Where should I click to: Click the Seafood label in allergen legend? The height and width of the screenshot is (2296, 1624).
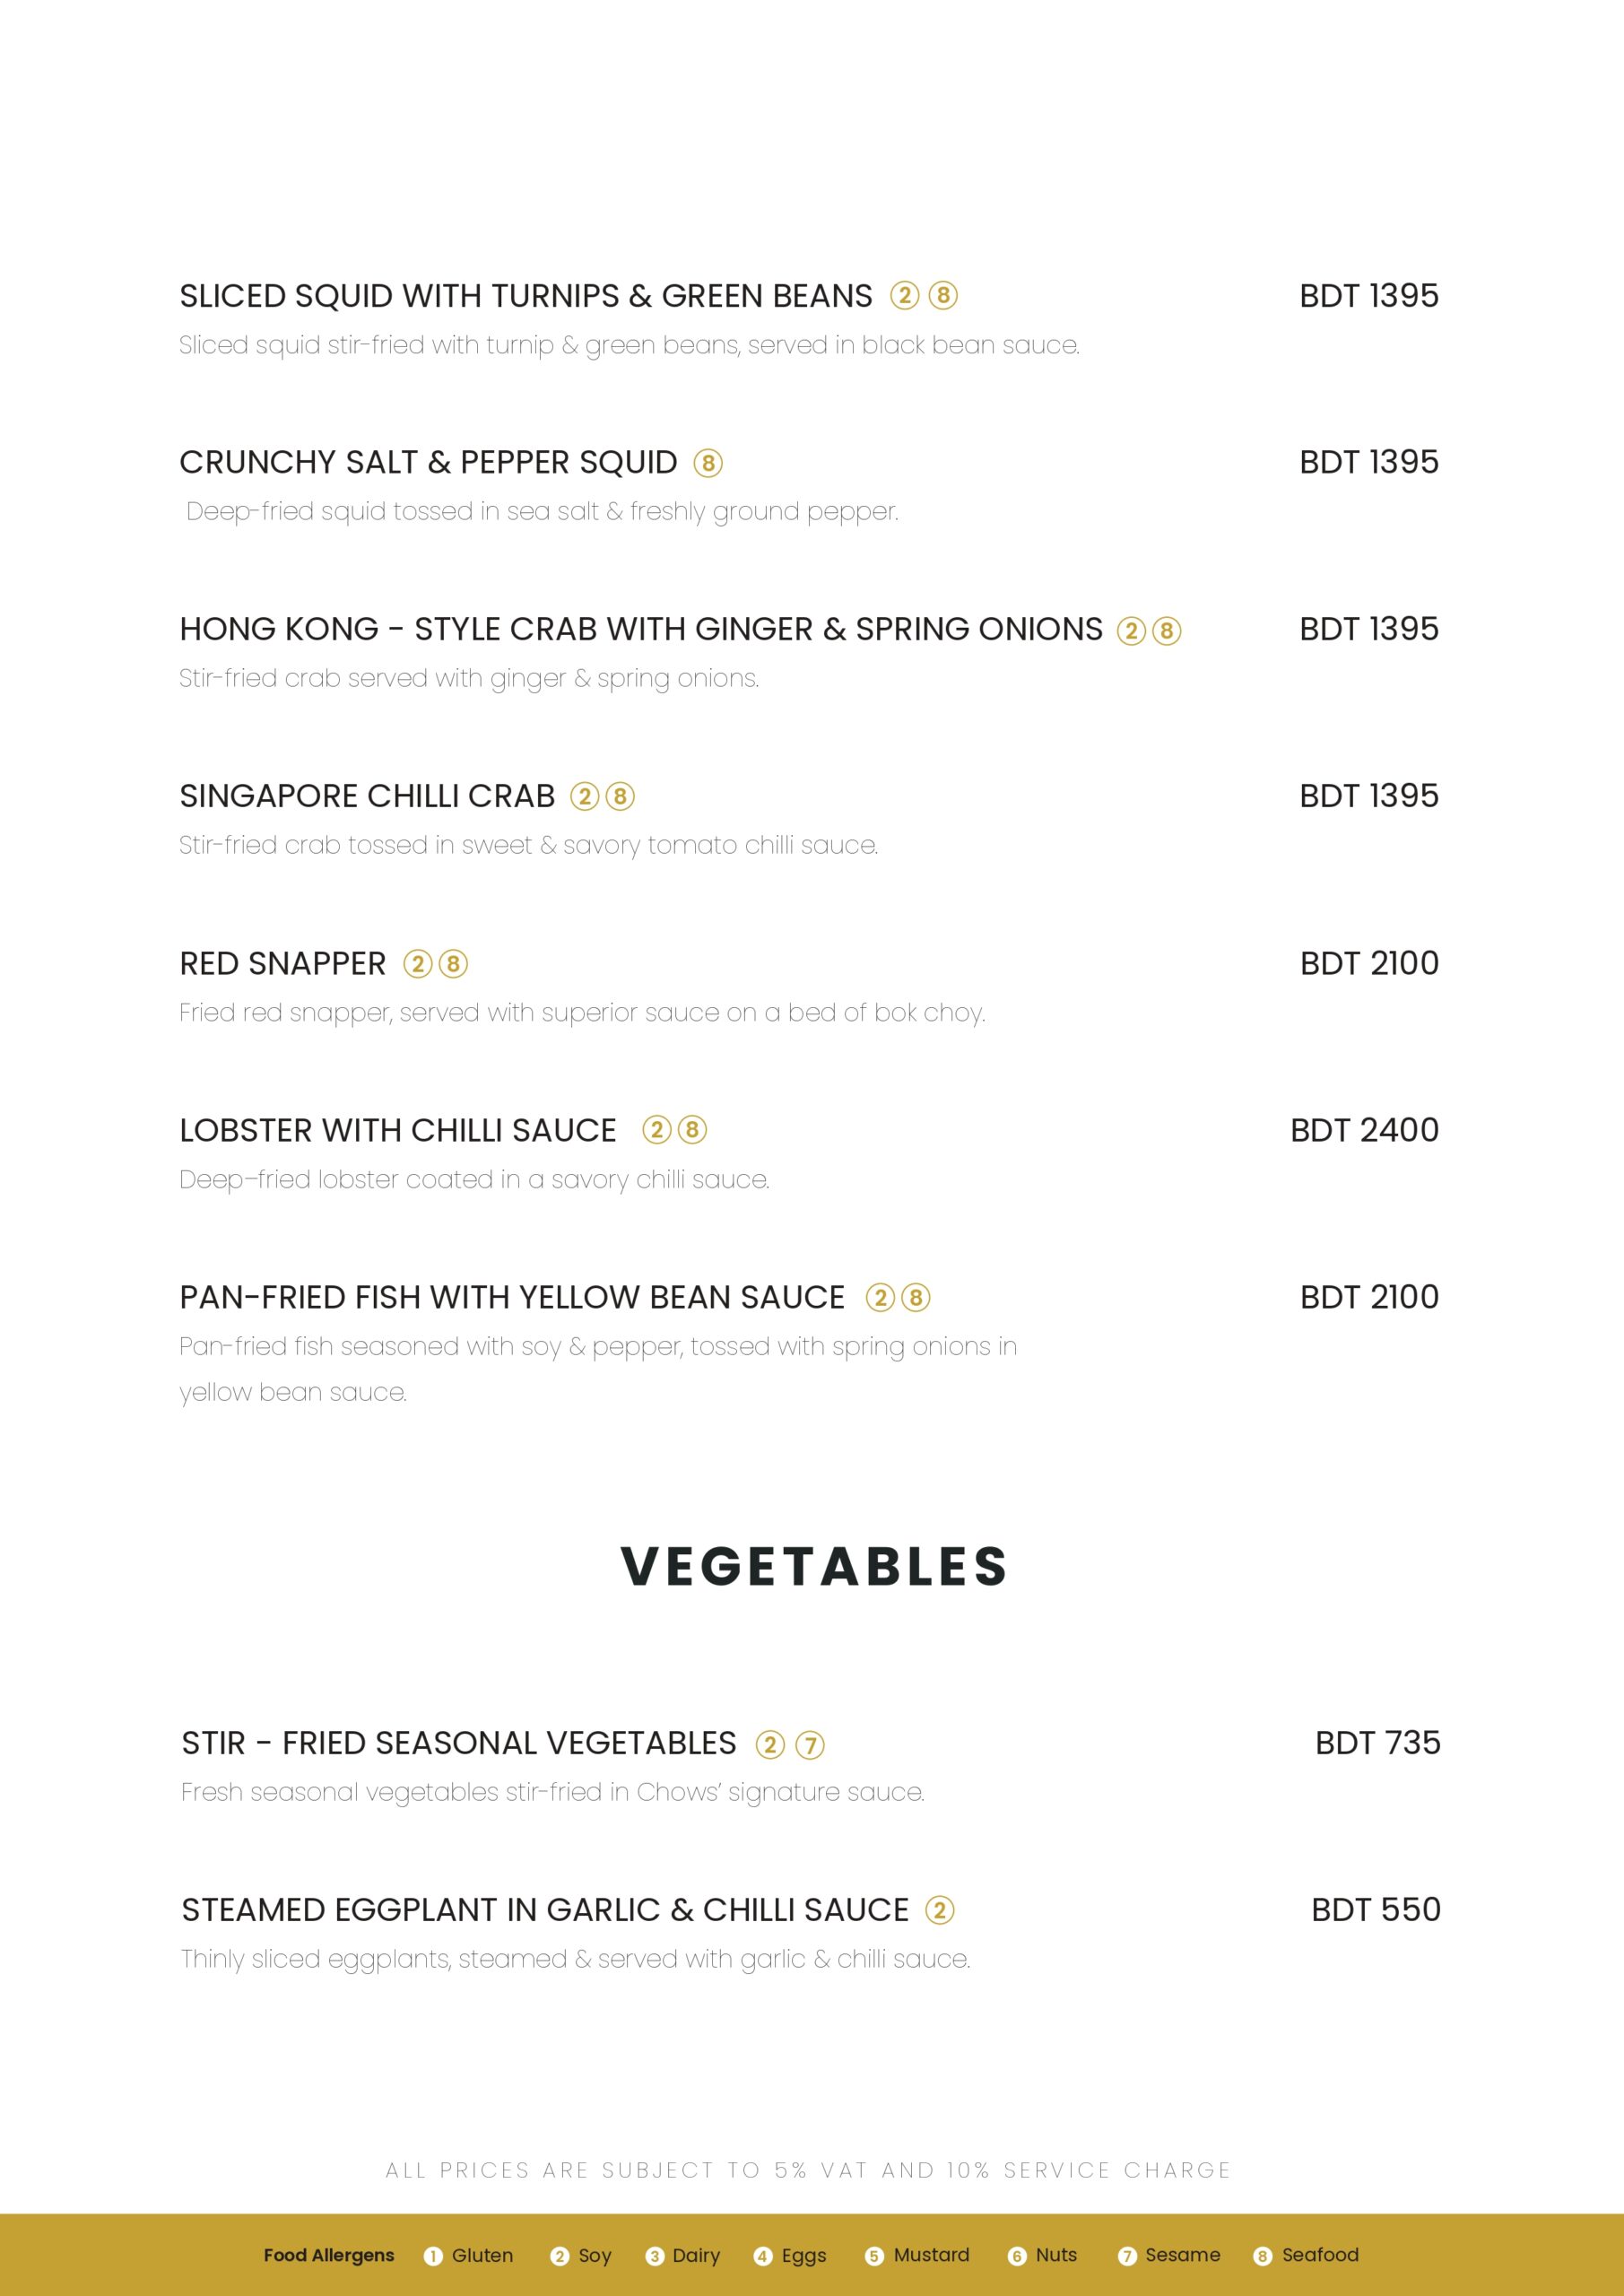[x=1320, y=2255]
